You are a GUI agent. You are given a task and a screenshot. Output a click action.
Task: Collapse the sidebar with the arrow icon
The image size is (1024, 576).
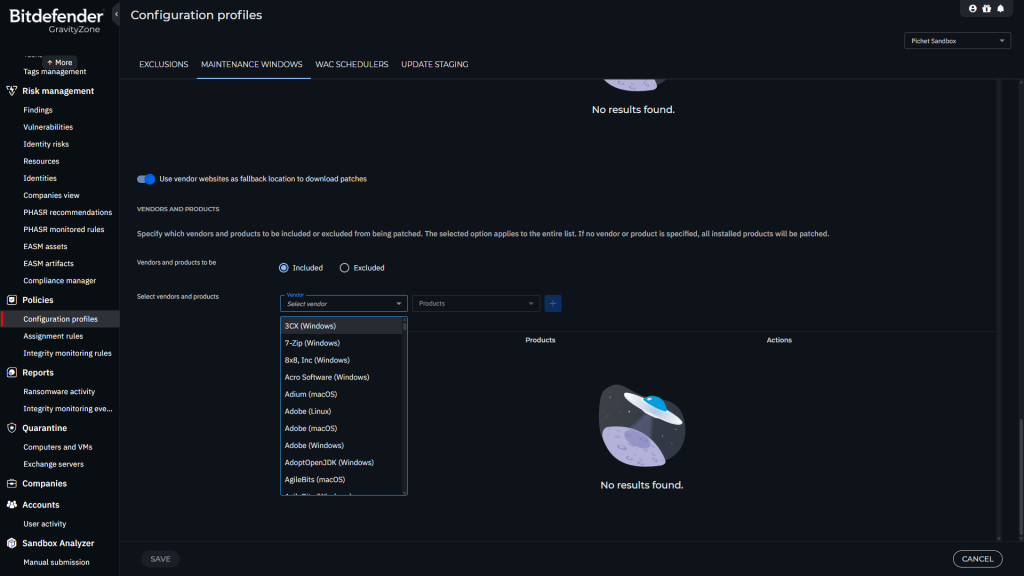(x=116, y=14)
